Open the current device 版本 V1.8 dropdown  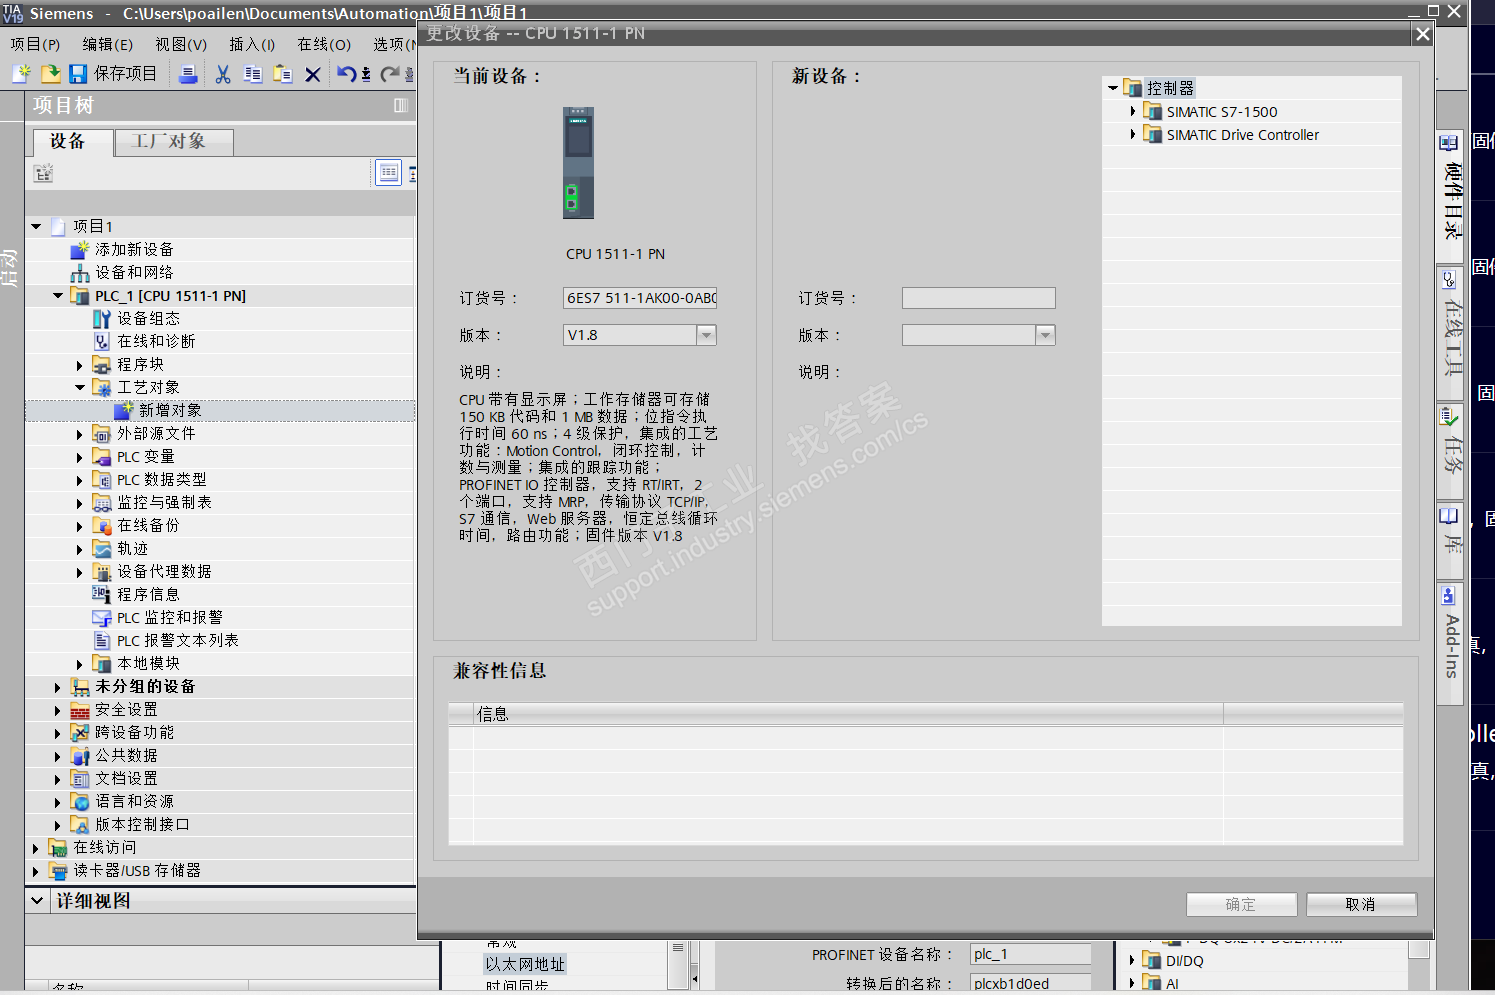(x=707, y=335)
